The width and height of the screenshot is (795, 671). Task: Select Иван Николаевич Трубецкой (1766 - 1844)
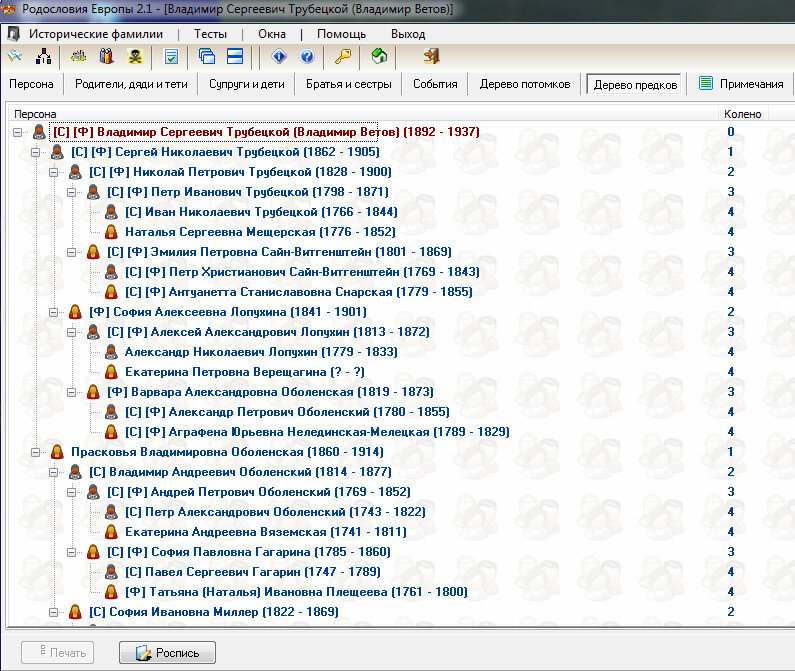[261, 212]
